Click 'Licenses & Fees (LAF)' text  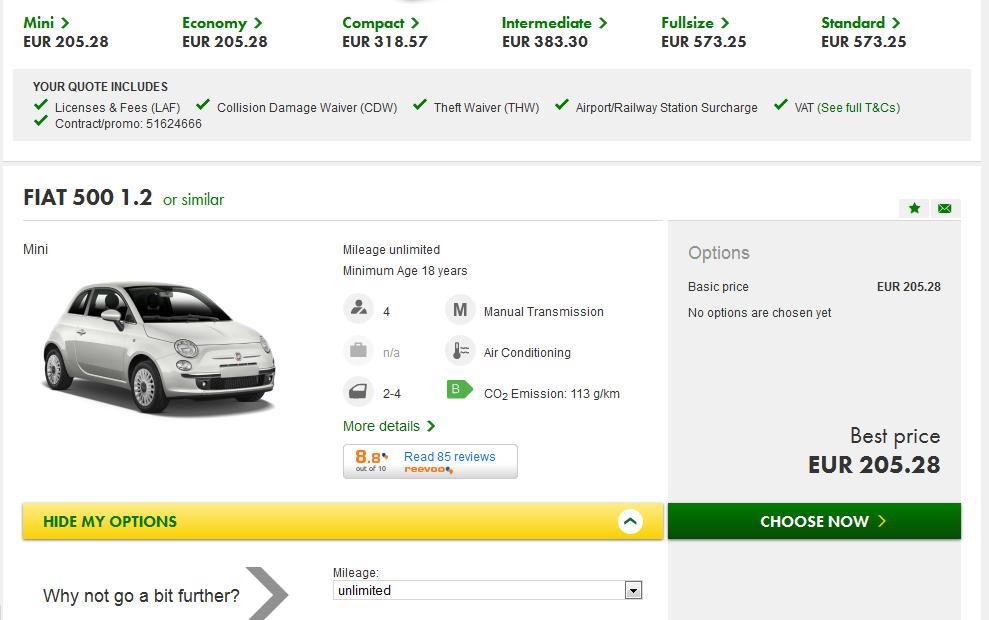pyautogui.click(x=117, y=108)
